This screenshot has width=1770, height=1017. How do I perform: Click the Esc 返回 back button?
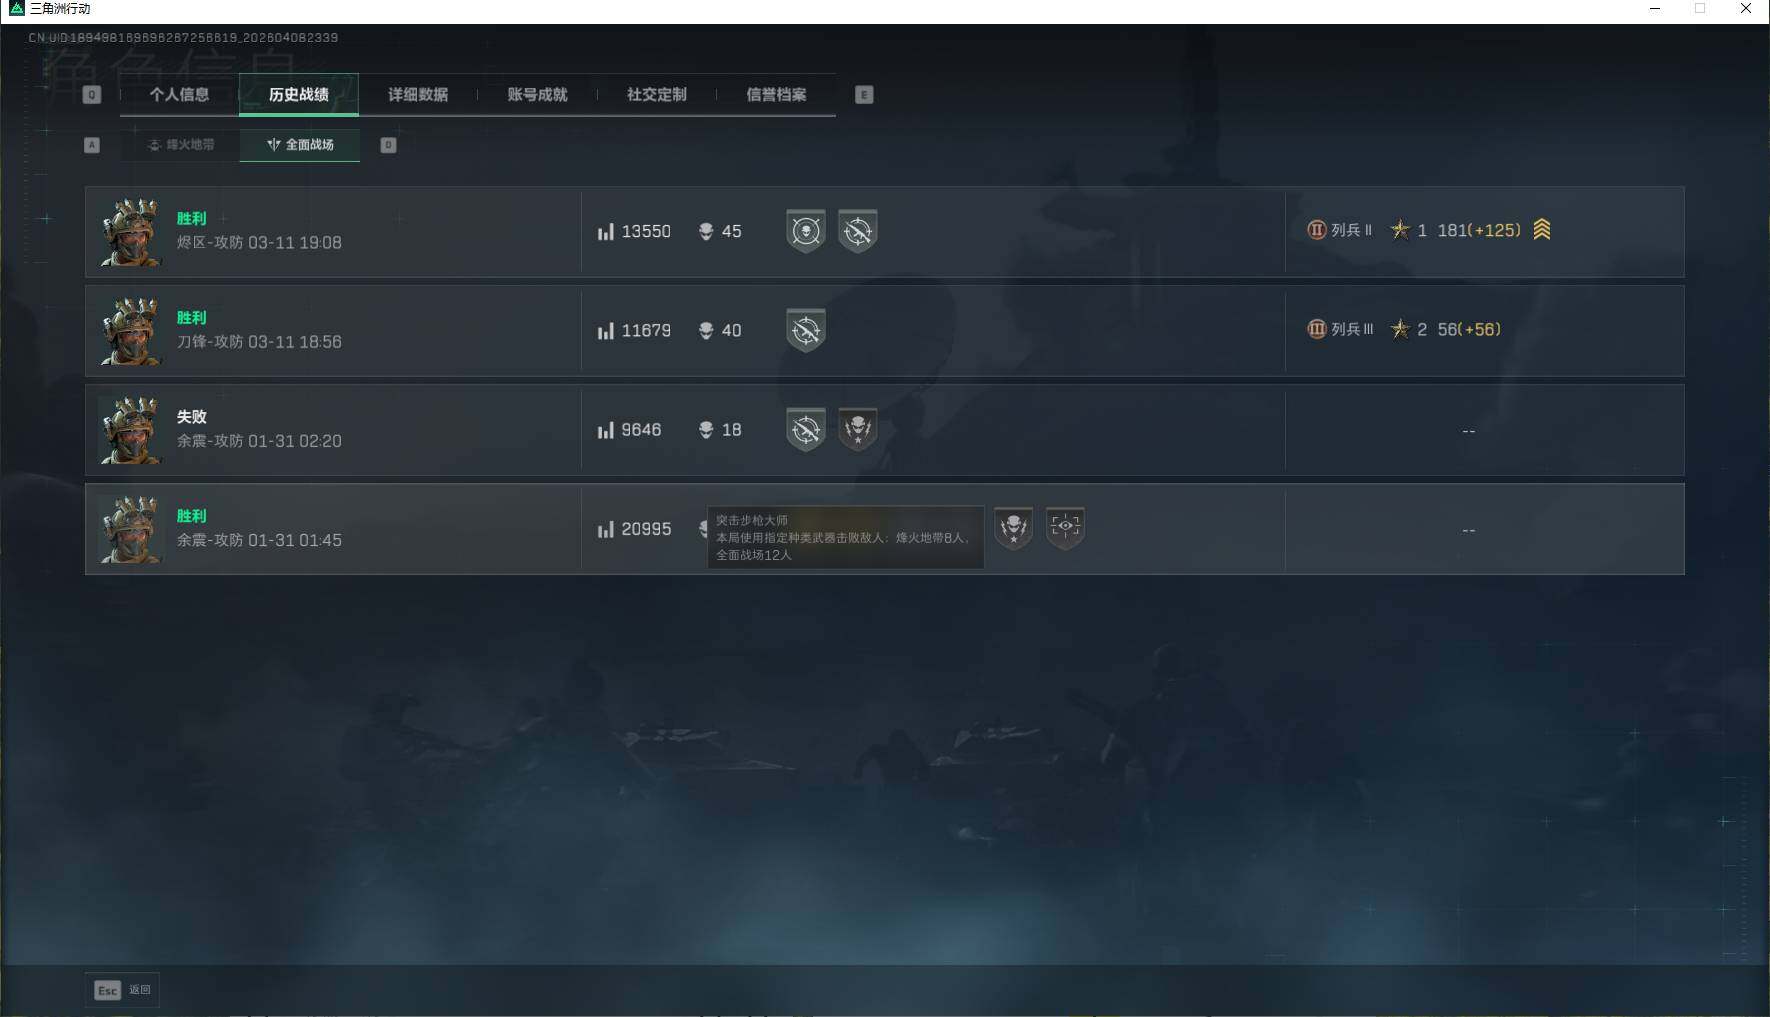point(122,990)
